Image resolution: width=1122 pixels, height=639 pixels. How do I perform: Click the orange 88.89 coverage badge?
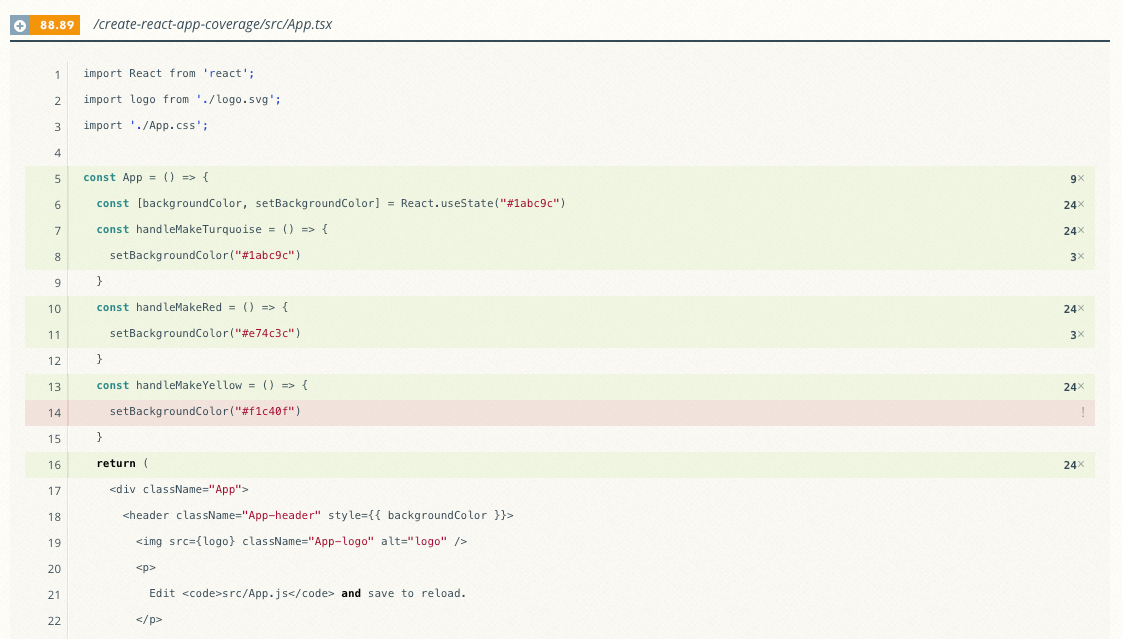click(x=56, y=25)
